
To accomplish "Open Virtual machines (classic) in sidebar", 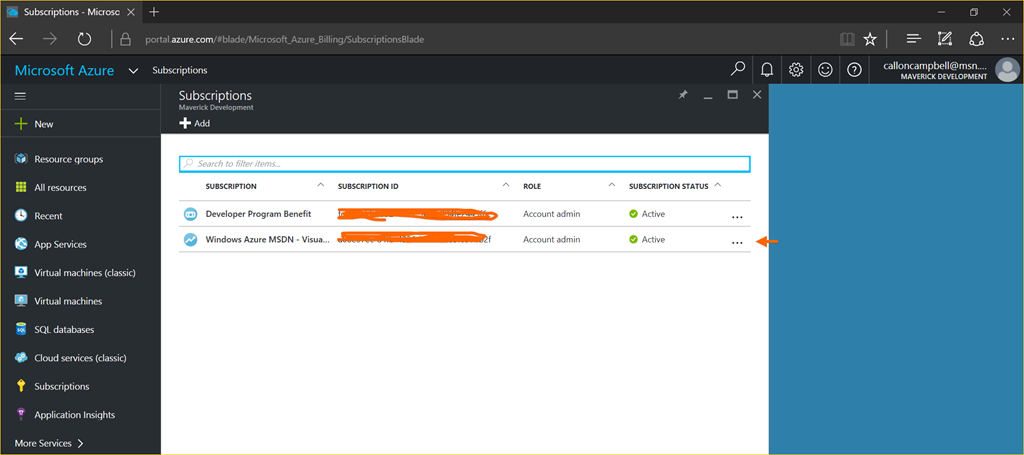I will point(84,272).
